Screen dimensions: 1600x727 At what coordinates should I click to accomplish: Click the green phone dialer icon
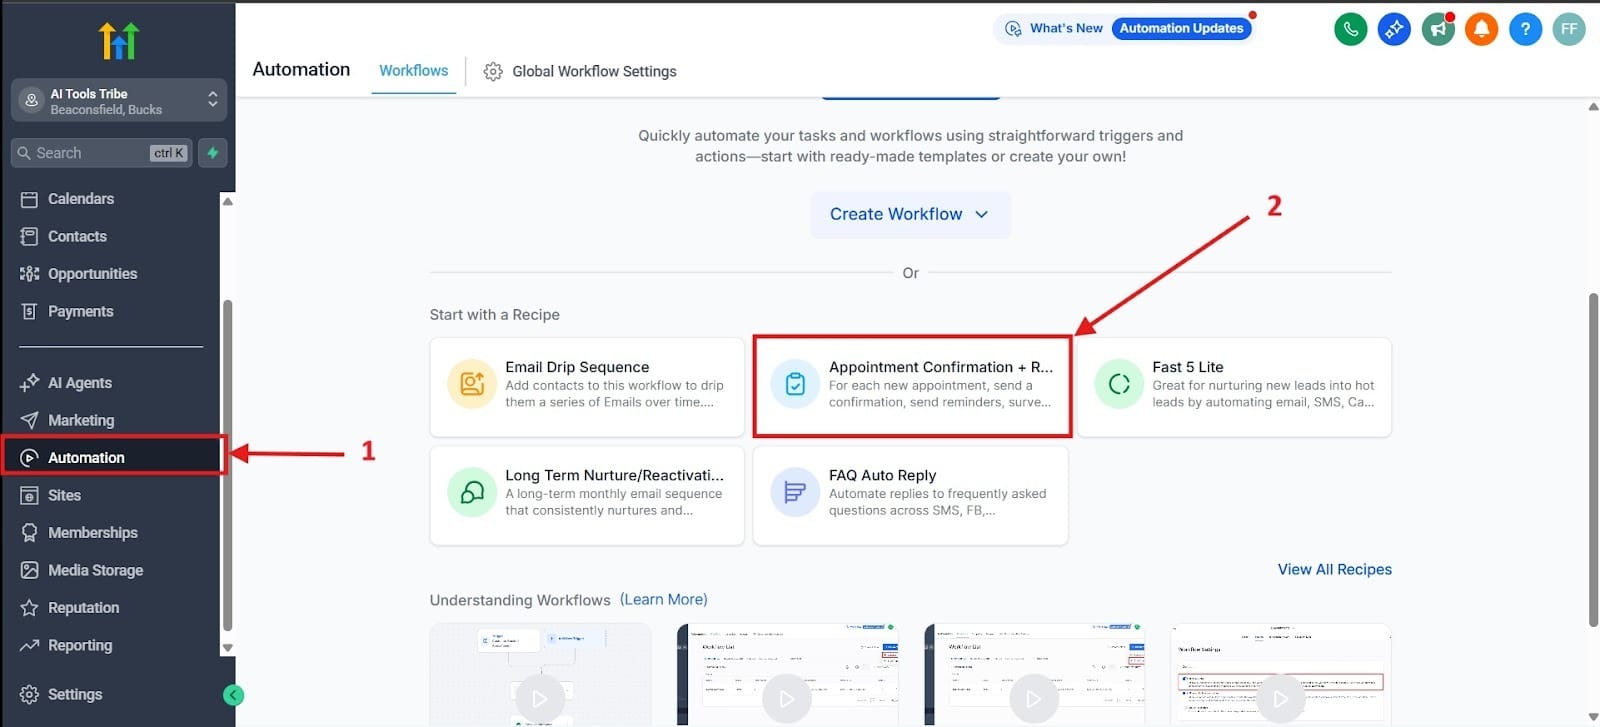[x=1350, y=29]
